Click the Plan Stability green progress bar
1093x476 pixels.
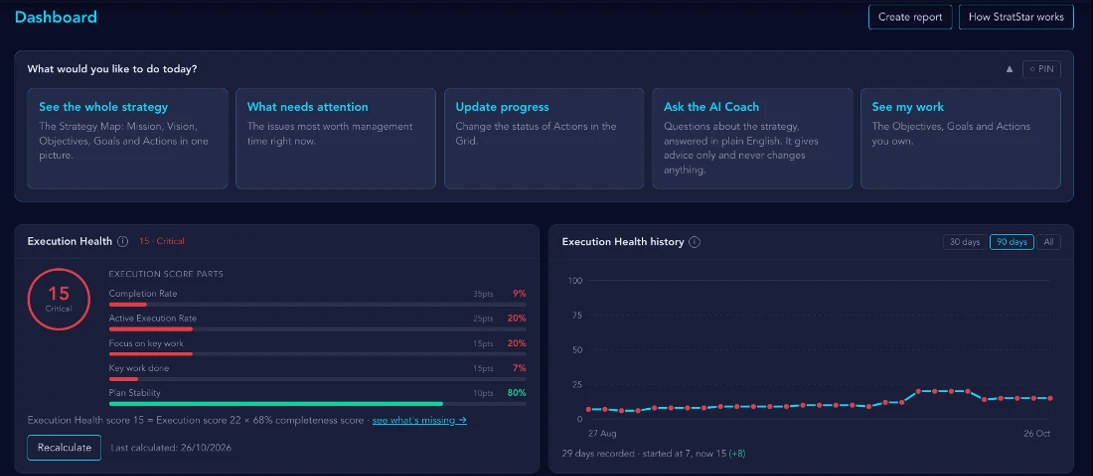[276, 404]
